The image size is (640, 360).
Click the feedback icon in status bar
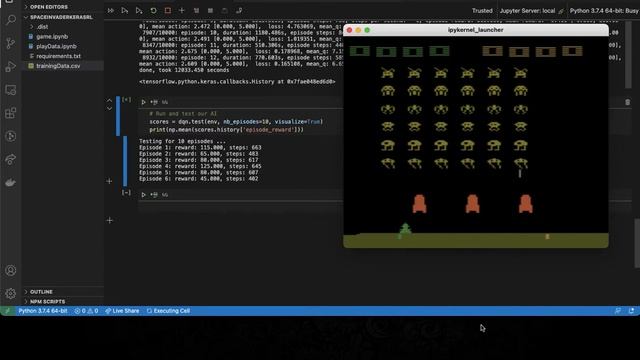[618, 311]
